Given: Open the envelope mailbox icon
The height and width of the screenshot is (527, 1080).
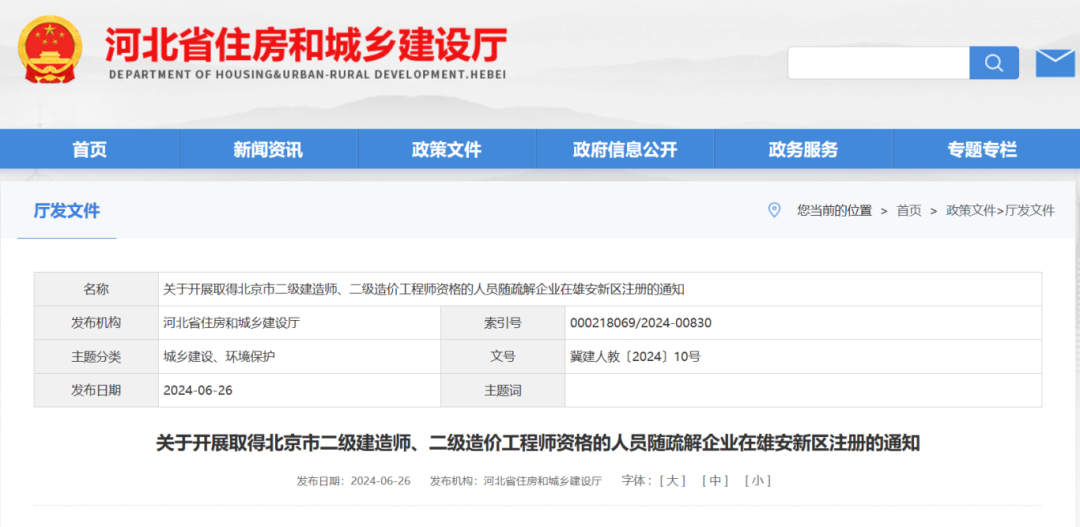Looking at the screenshot, I should [1054, 63].
